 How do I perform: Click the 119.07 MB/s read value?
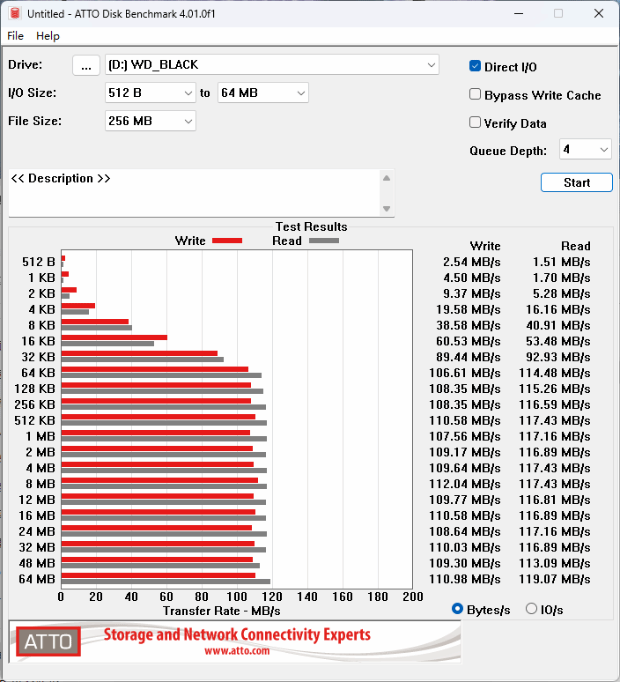pyautogui.click(x=554, y=579)
